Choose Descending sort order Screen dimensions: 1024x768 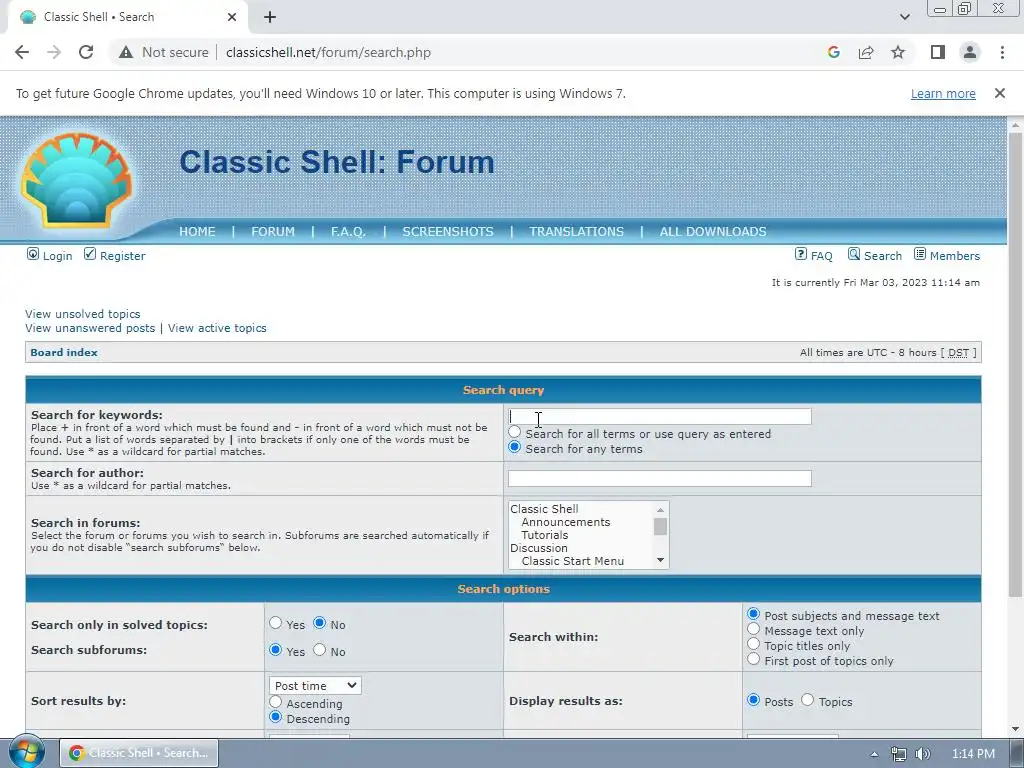coord(276,717)
